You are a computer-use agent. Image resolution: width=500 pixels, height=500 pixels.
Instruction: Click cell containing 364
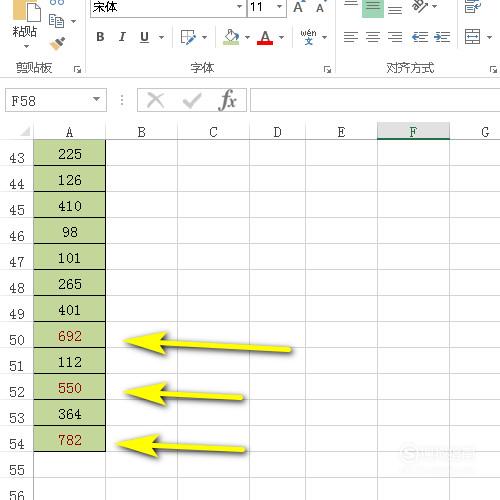[x=70, y=413]
